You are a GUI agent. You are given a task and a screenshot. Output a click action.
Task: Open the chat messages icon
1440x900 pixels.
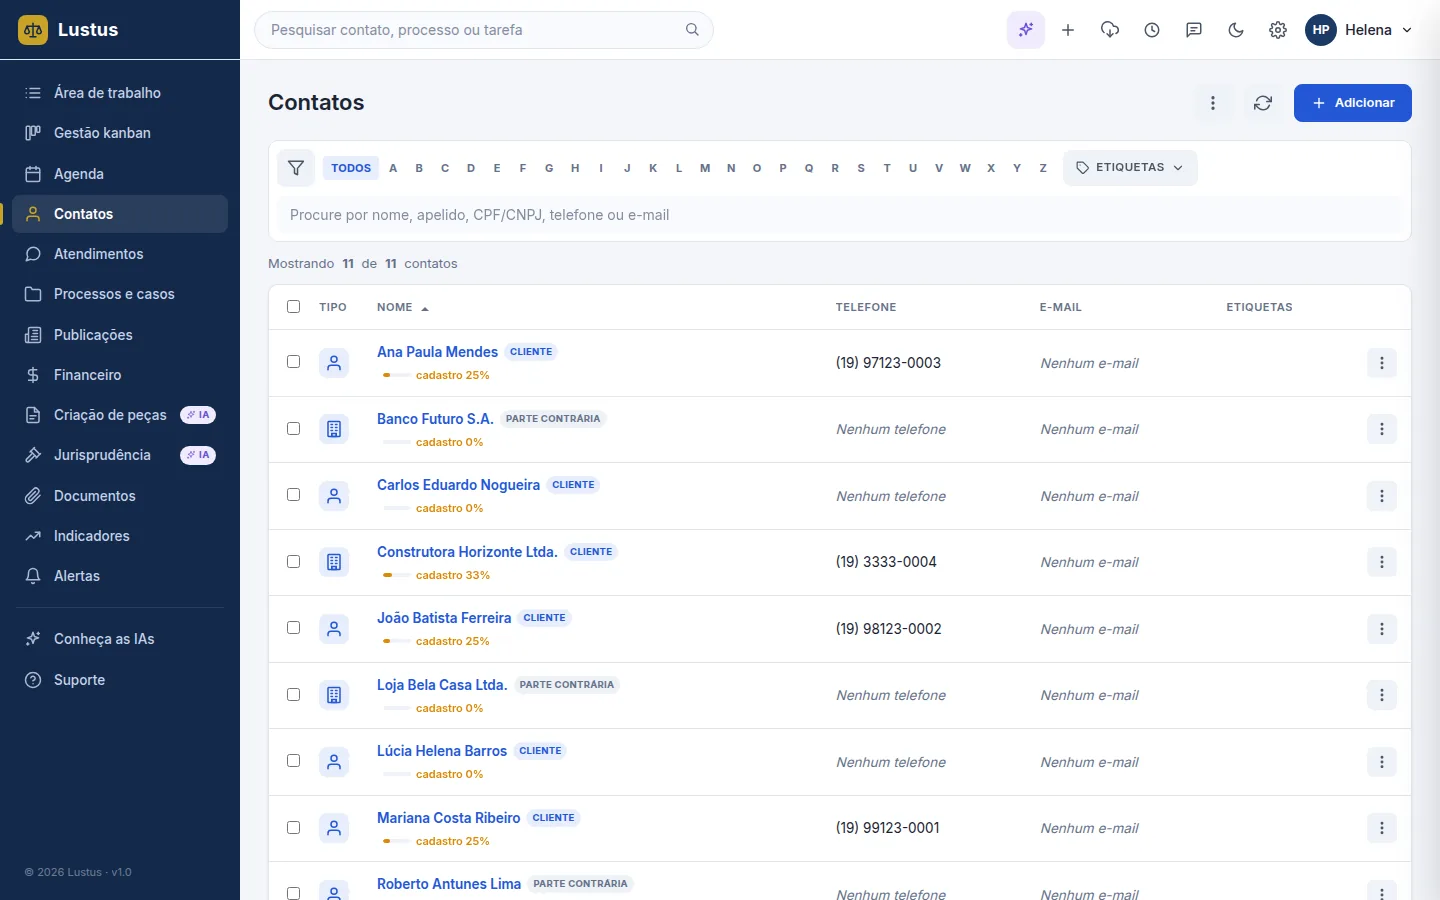1194,30
